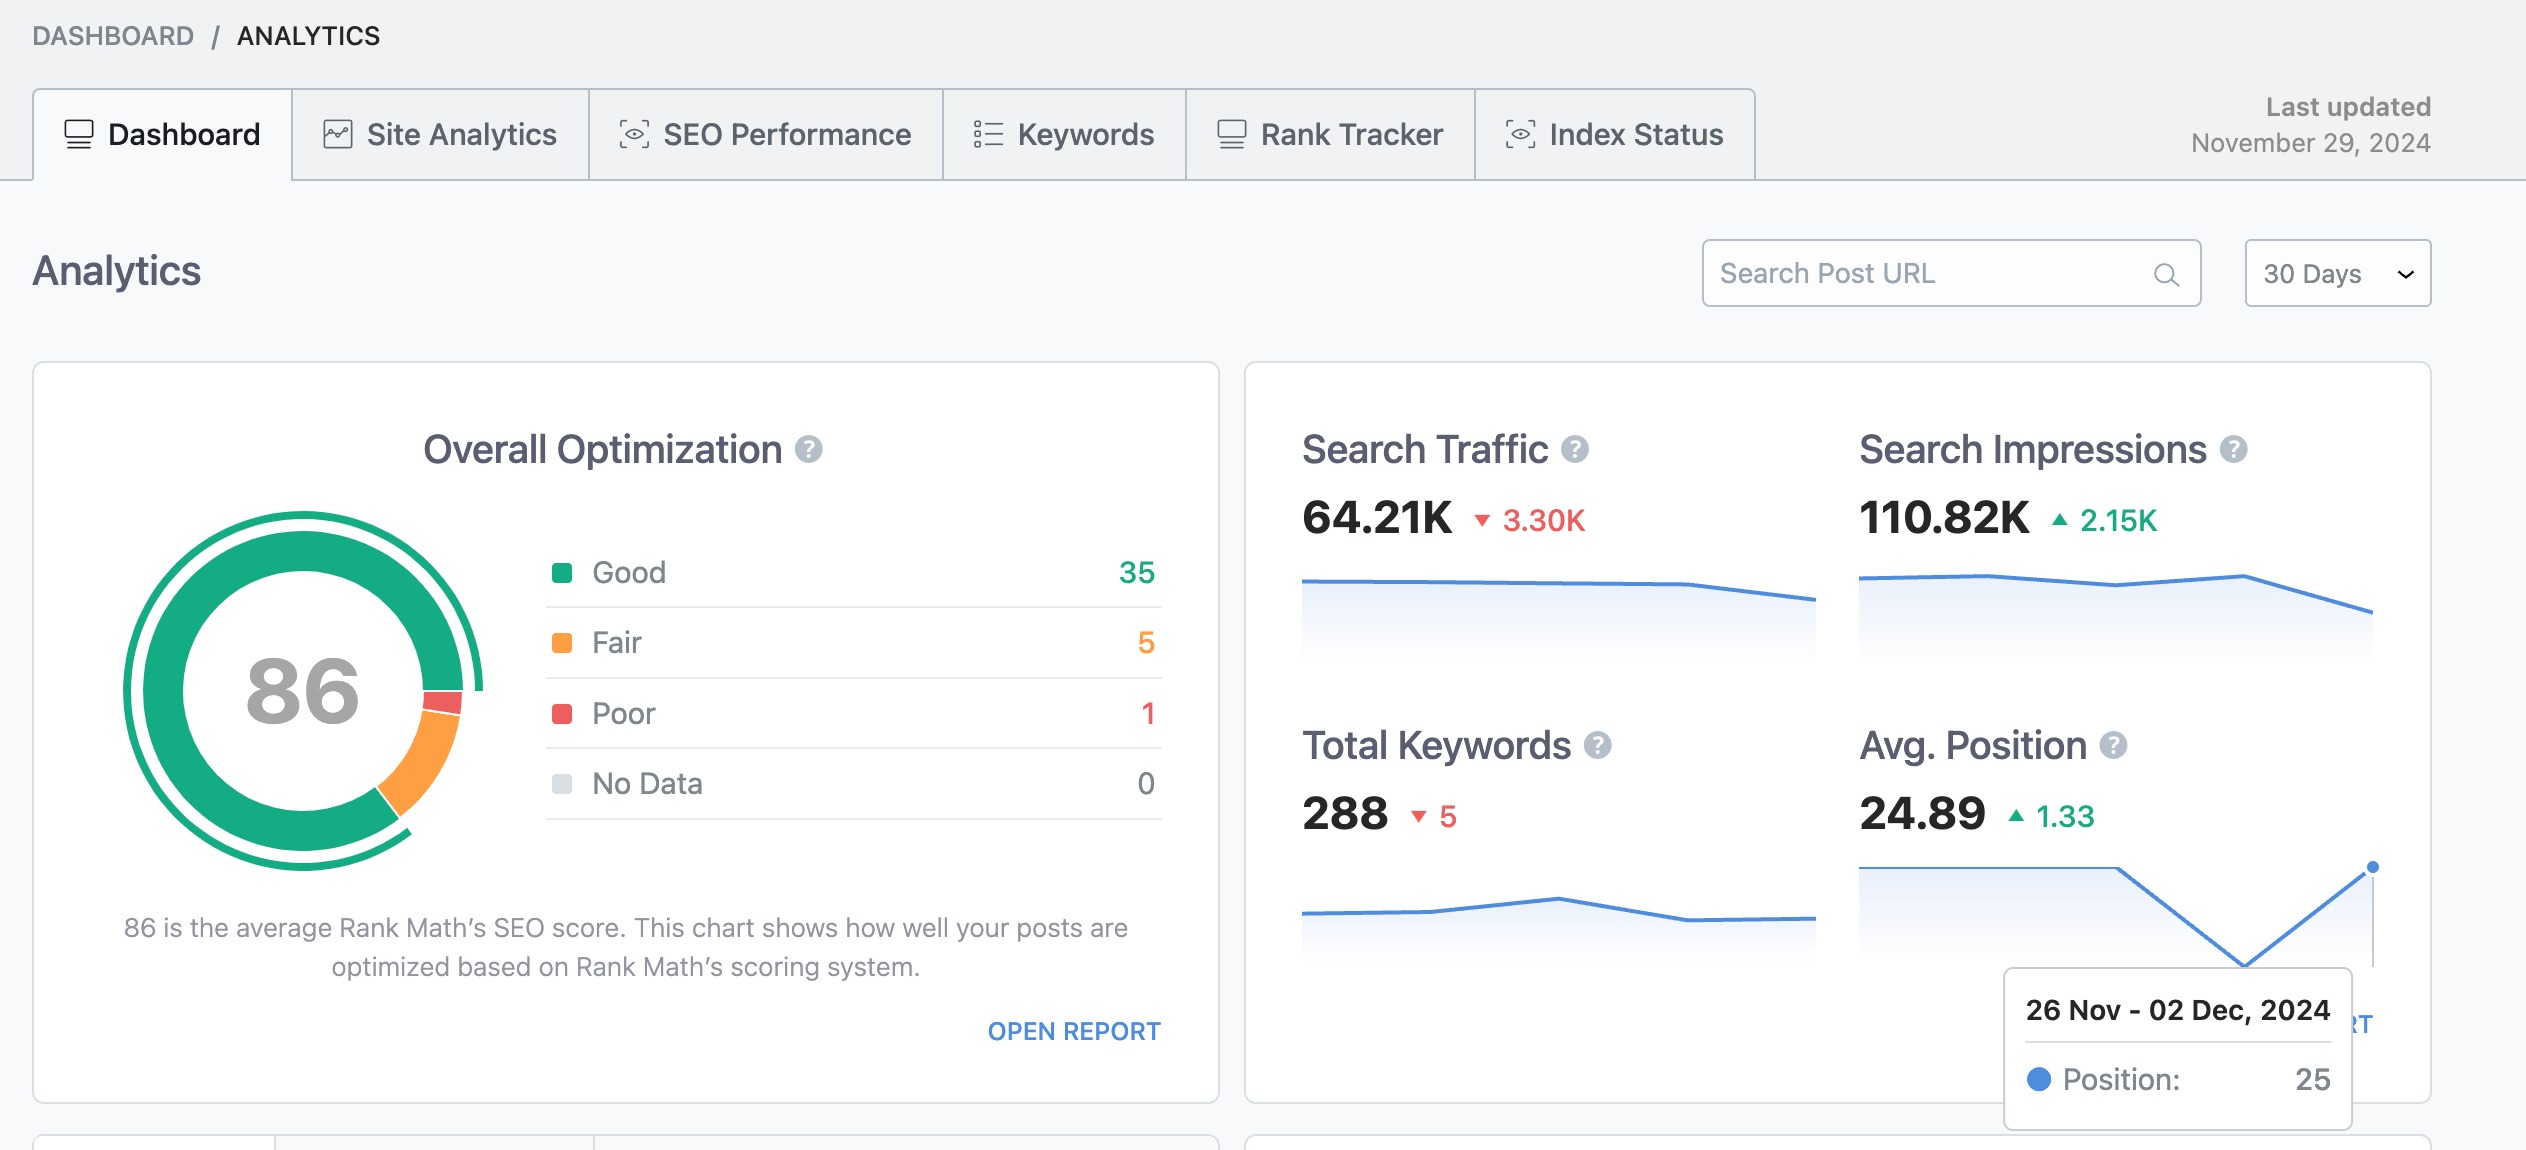Click the Rank Tracker tab icon
This screenshot has width=2526, height=1150.
tap(1231, 135)
